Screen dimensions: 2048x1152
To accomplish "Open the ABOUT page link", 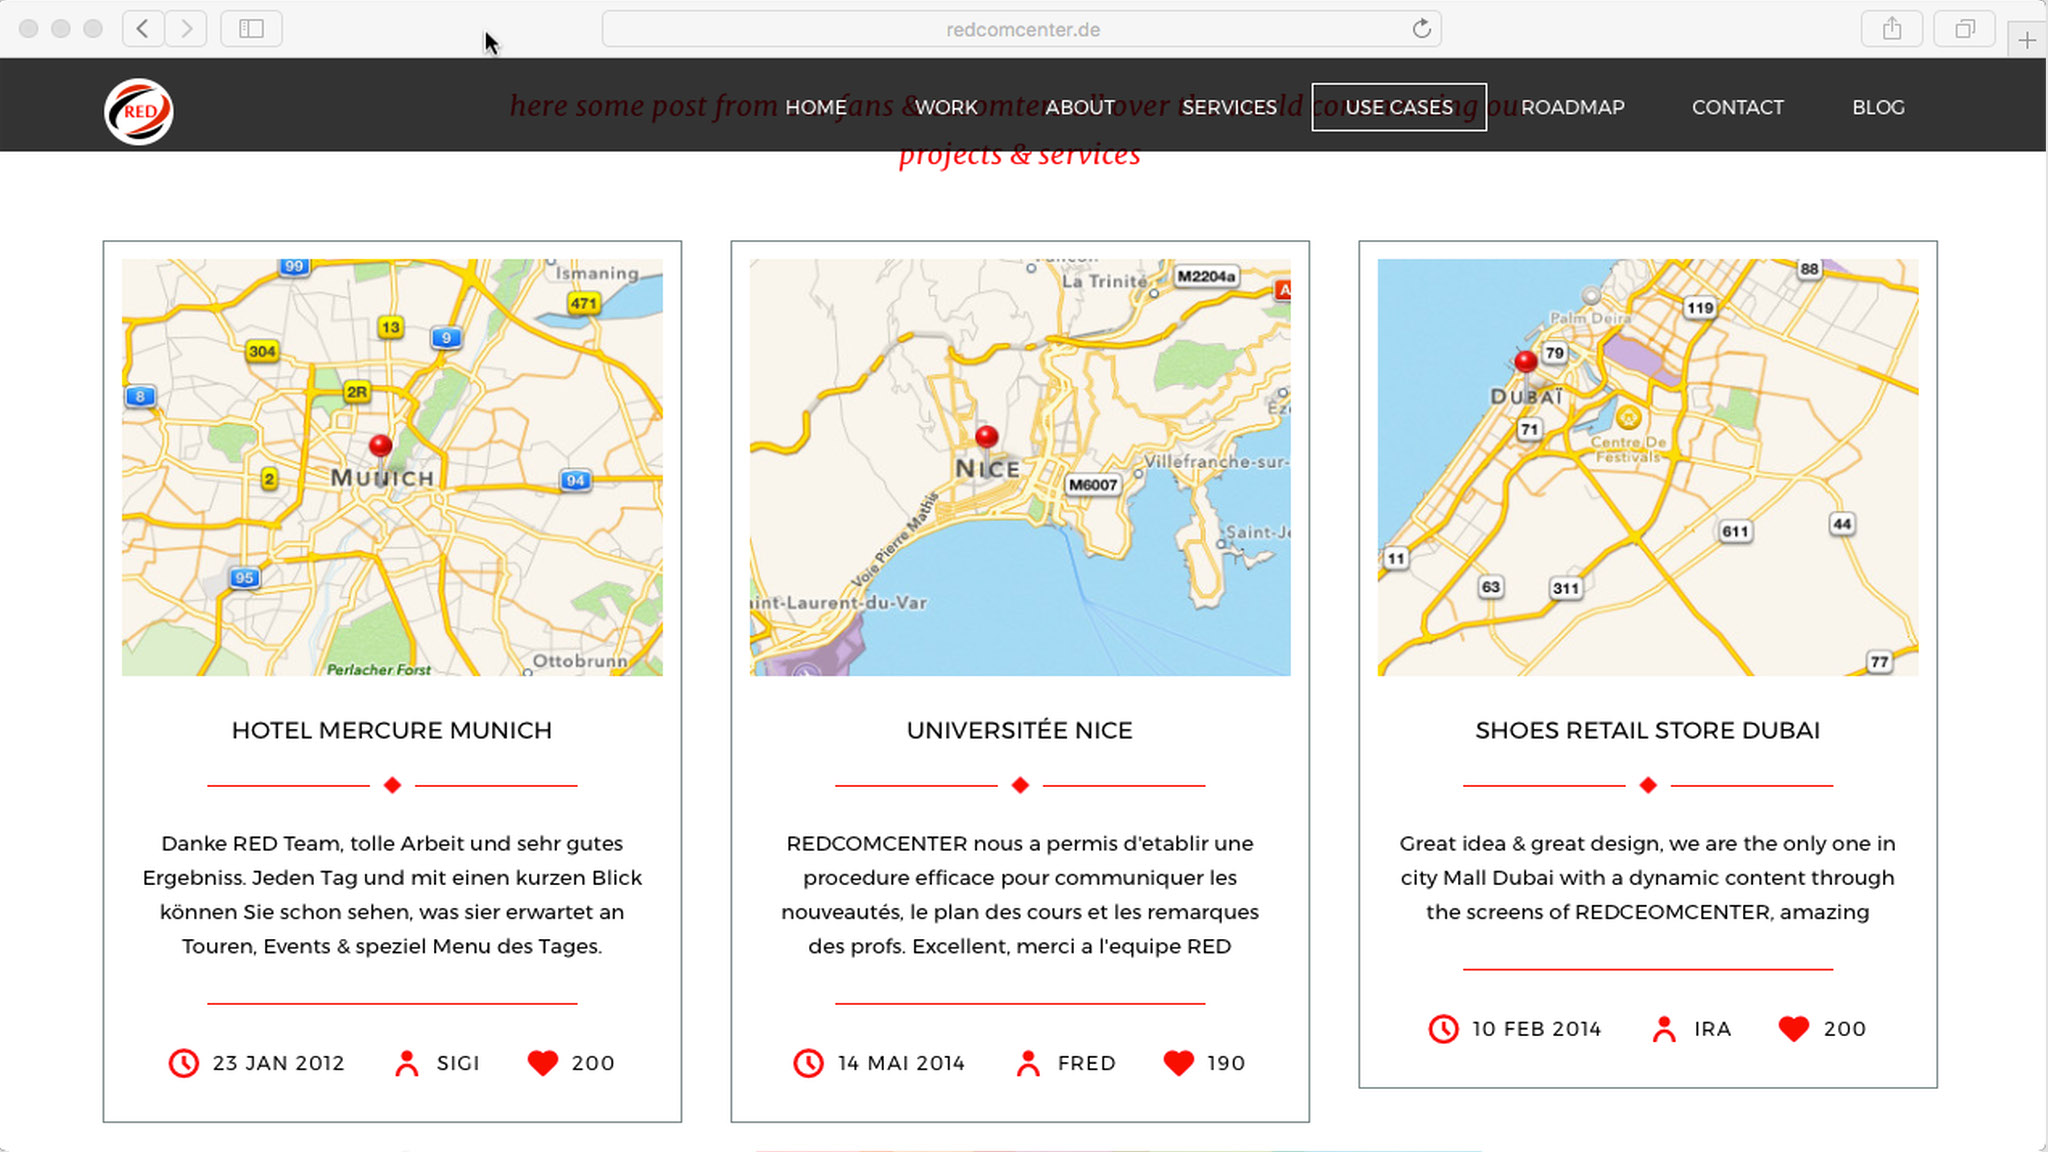I will 1080,107.
